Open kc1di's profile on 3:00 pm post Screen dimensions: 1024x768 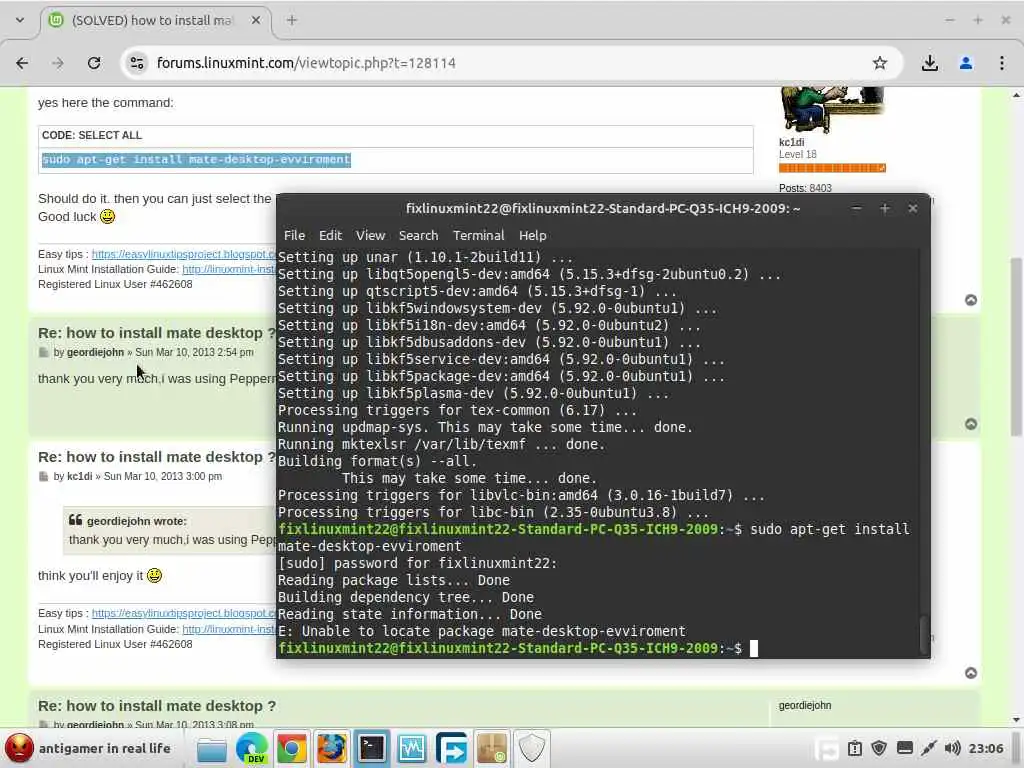point(80,476)
